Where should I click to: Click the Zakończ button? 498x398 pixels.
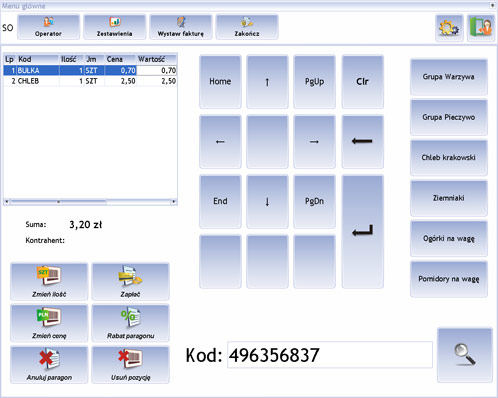247,27
